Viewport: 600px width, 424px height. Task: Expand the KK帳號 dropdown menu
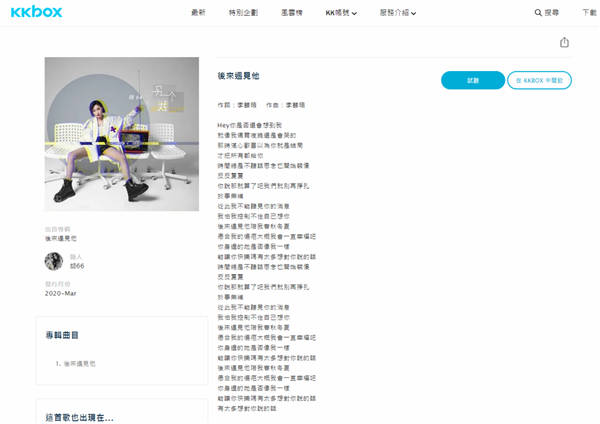pyautogui.click(x=341, y=13)
